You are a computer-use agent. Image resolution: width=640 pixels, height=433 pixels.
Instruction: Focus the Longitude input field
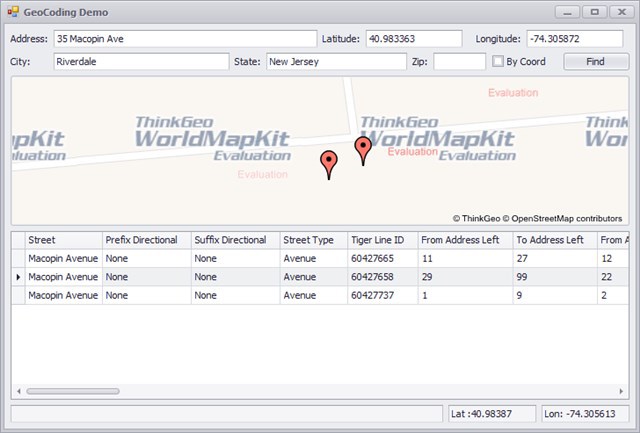pos(575,39)
